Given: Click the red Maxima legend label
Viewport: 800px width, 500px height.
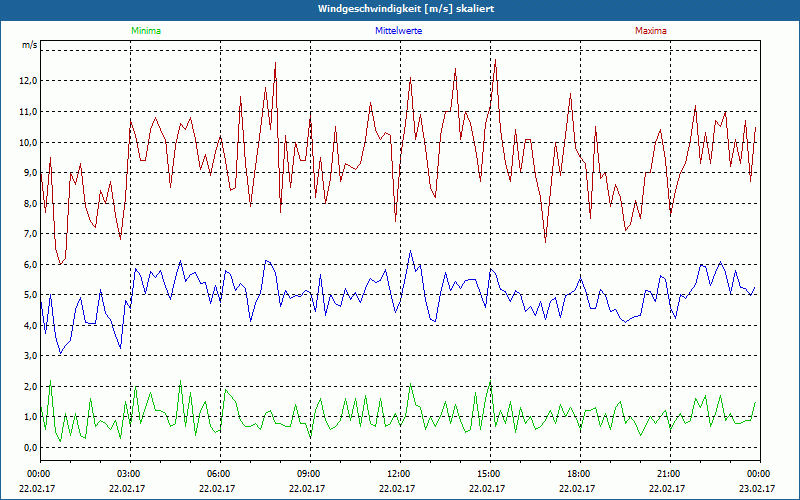Looking at the screenshot, I should 651,31.
